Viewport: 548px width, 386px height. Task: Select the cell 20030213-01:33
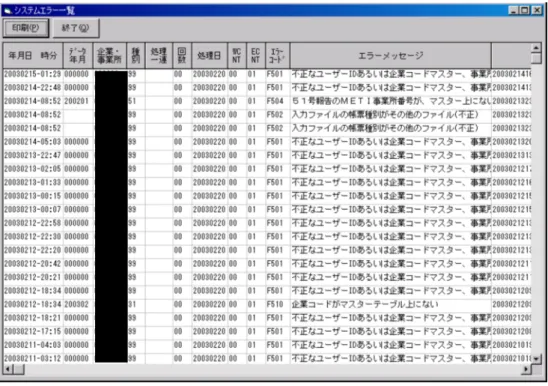point(33,183)
